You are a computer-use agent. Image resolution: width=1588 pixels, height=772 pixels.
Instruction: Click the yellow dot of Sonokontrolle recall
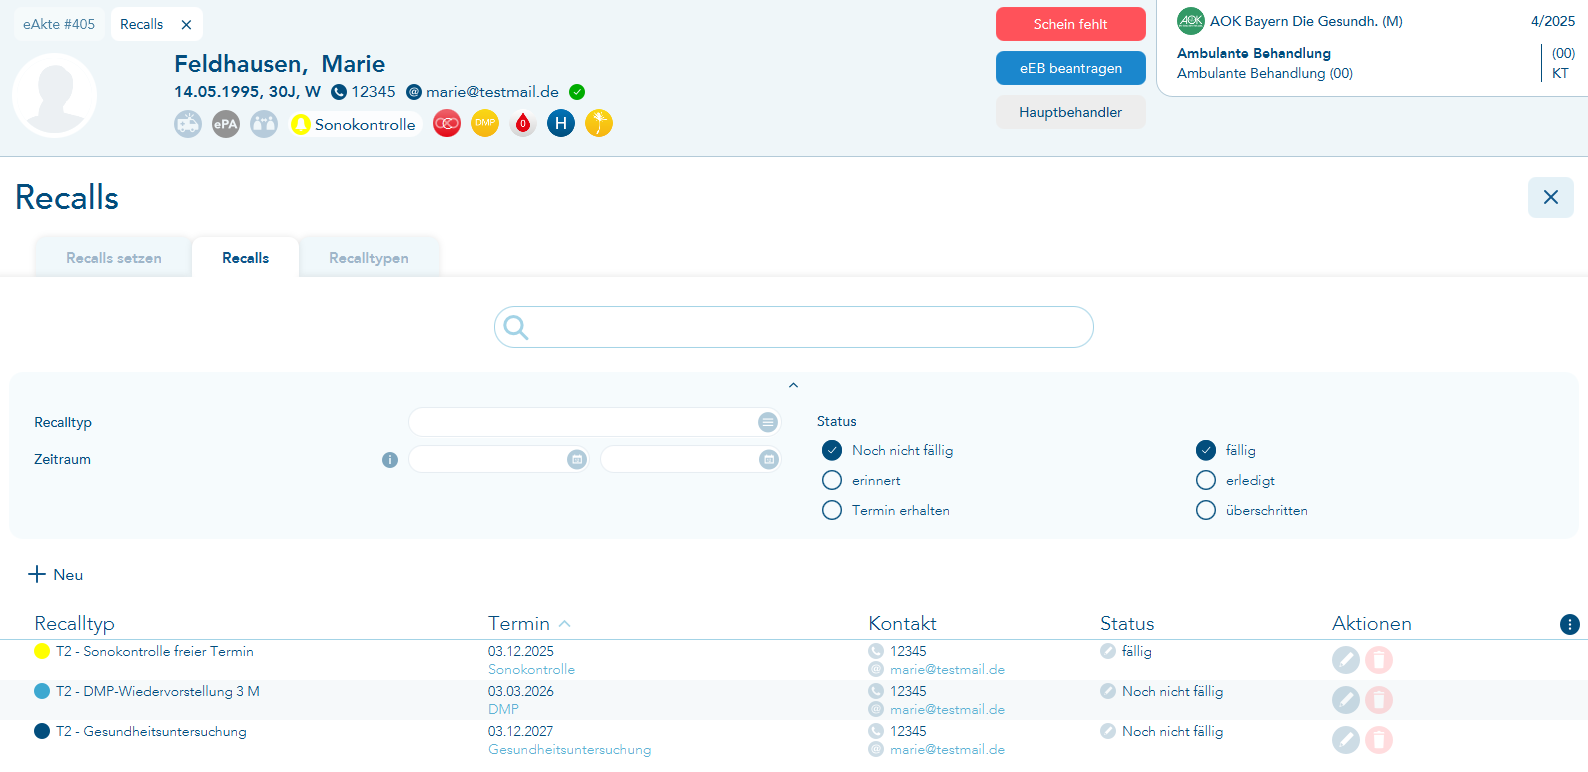tap(42, 651)
